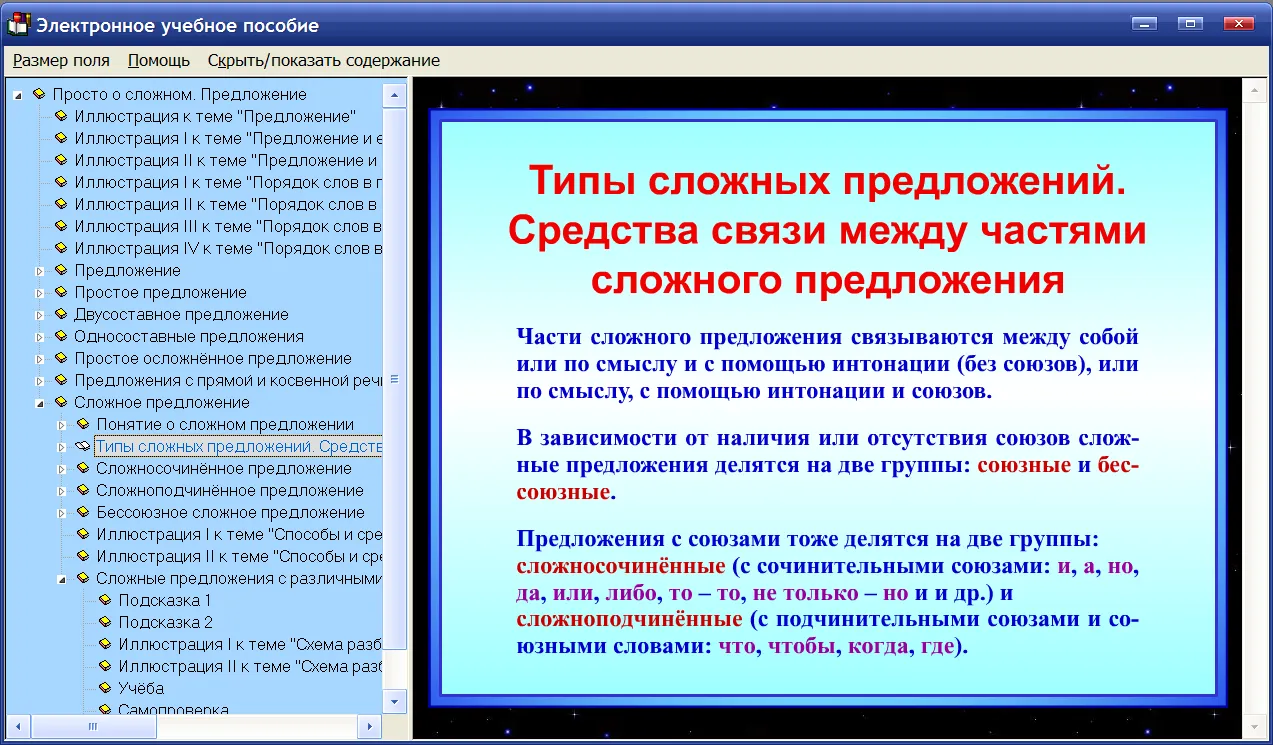Maximize the Электронное учебное пособие window

click(1189, 23)
